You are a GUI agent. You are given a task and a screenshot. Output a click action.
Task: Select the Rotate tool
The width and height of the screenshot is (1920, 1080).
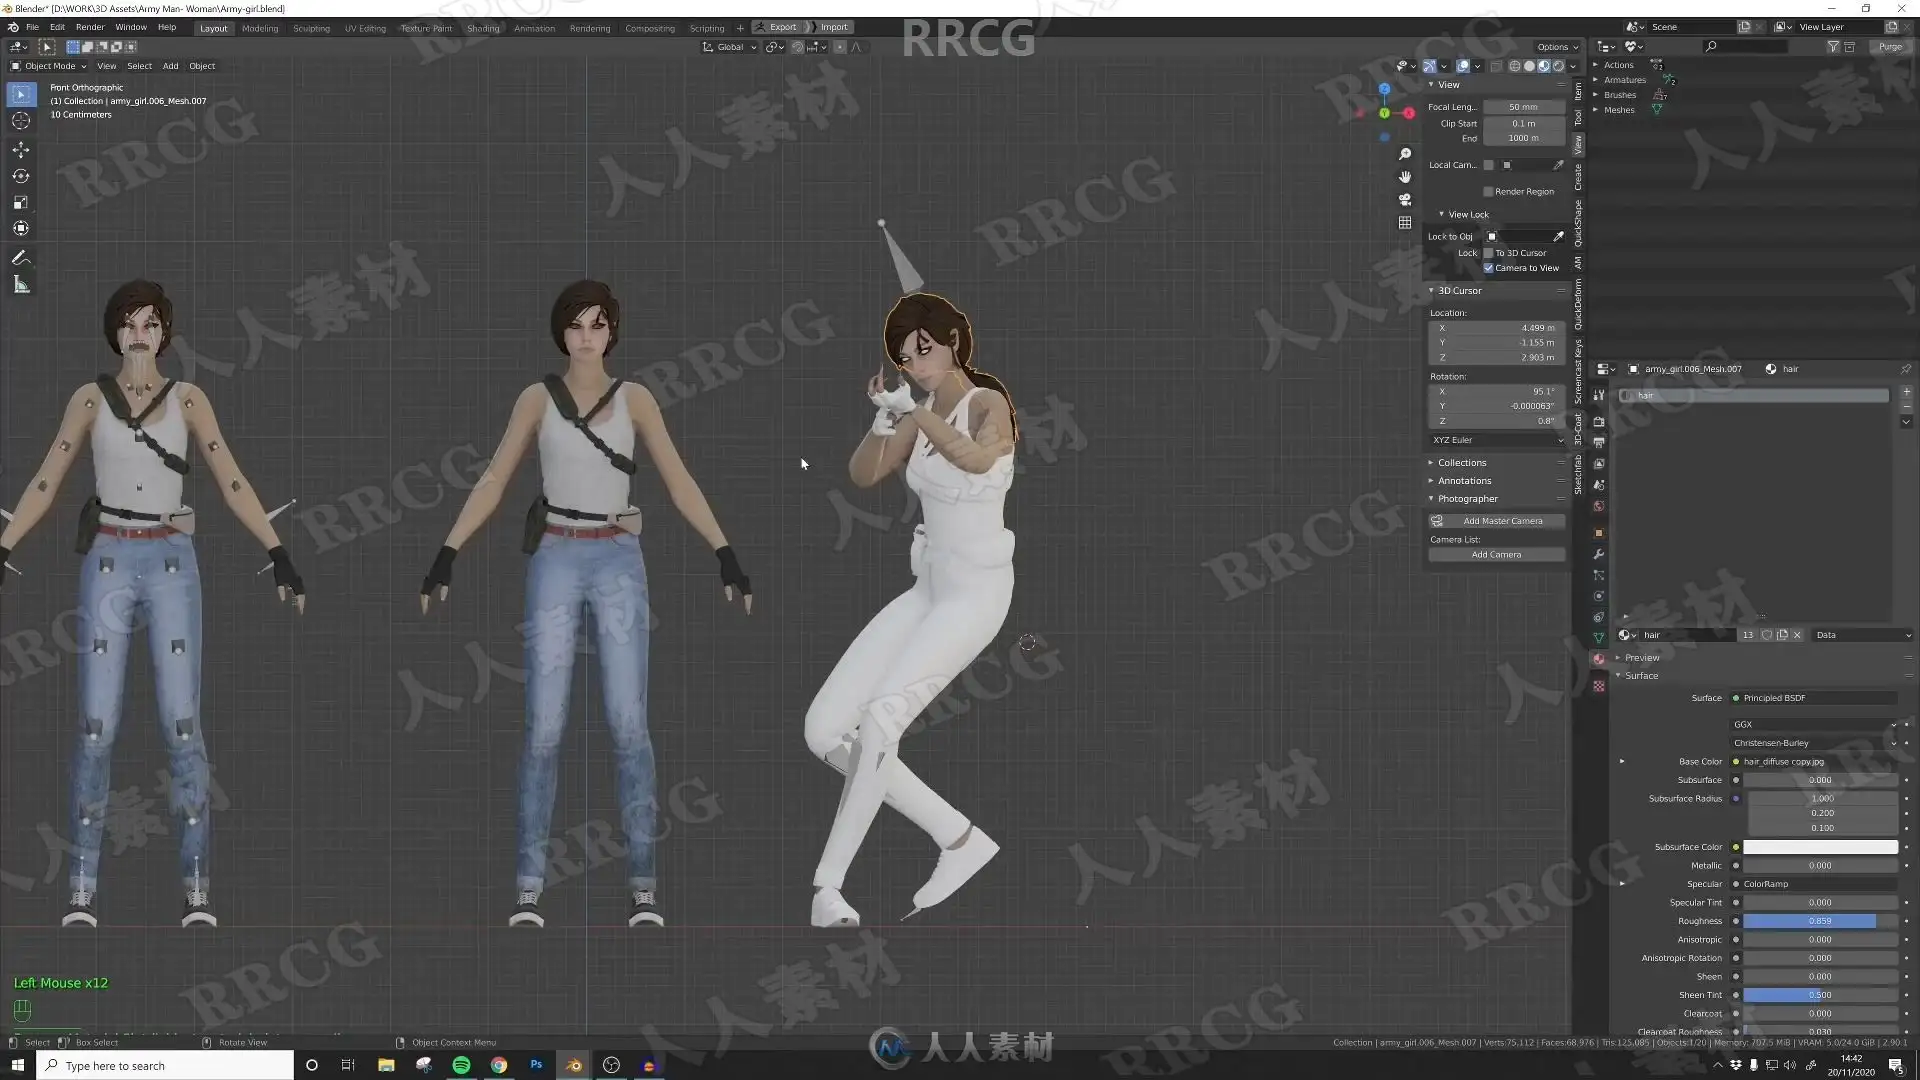[x=20, y=176]
